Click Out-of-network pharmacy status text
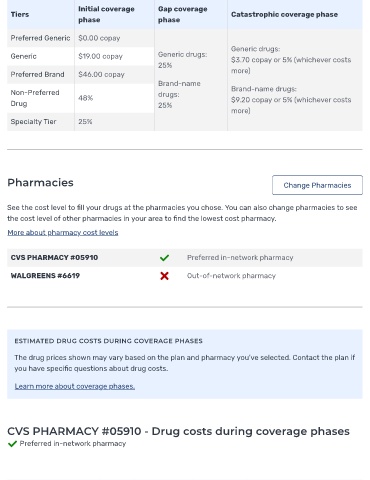Viewport: 370px width, 480px height. 231,276
